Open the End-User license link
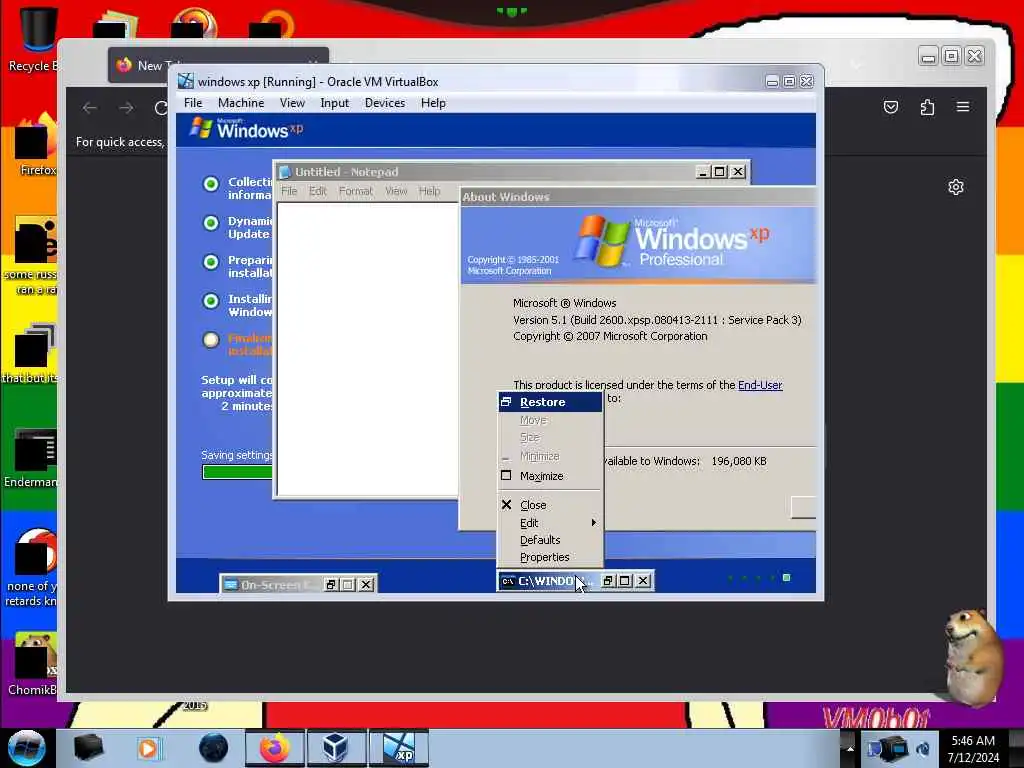The image size is (1024, 768). (x=760, y=385)
